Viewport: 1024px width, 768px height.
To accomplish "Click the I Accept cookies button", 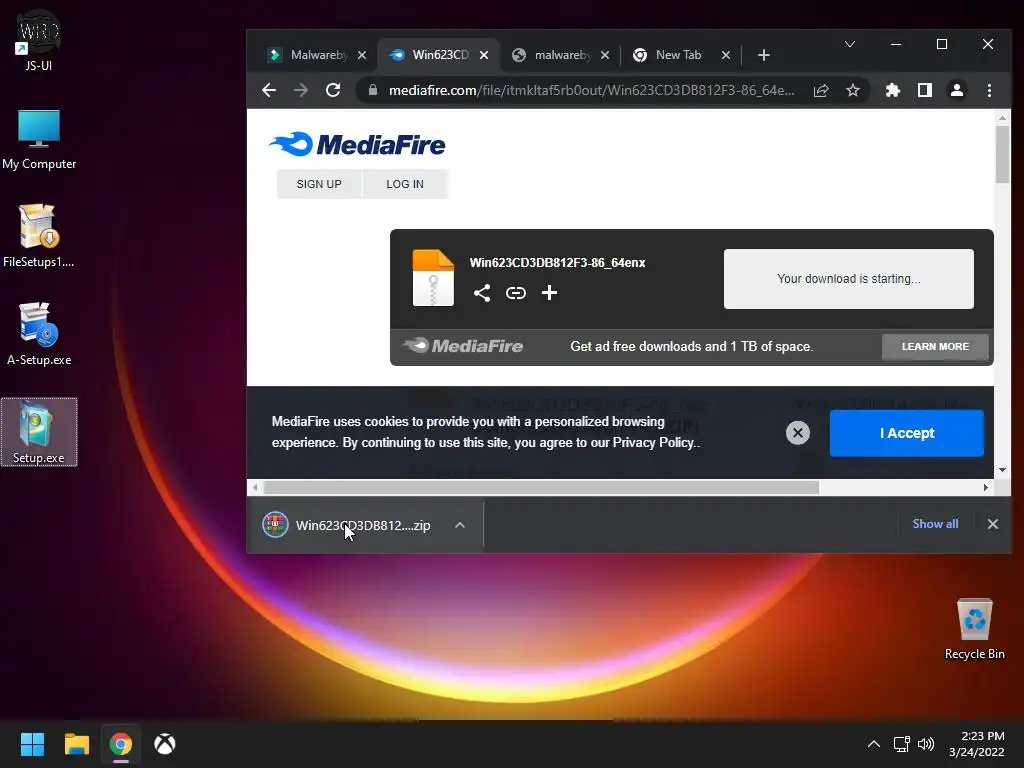I will [906, 433].
